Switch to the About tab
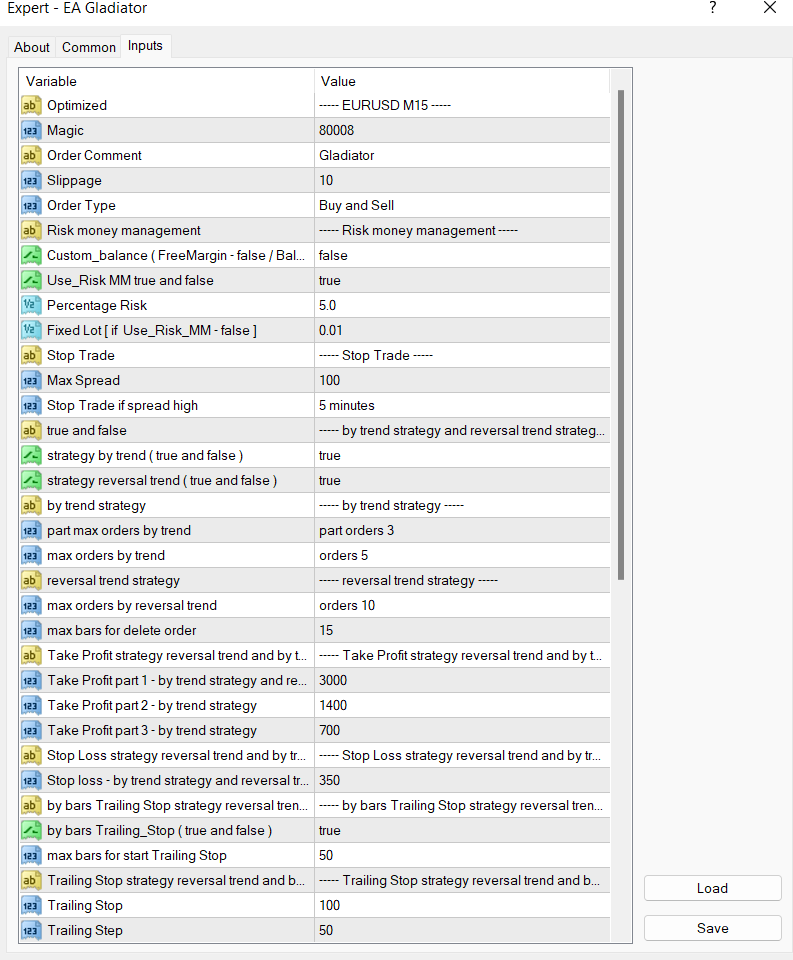Screen dimensions: 793x960 tap(32, 47)
